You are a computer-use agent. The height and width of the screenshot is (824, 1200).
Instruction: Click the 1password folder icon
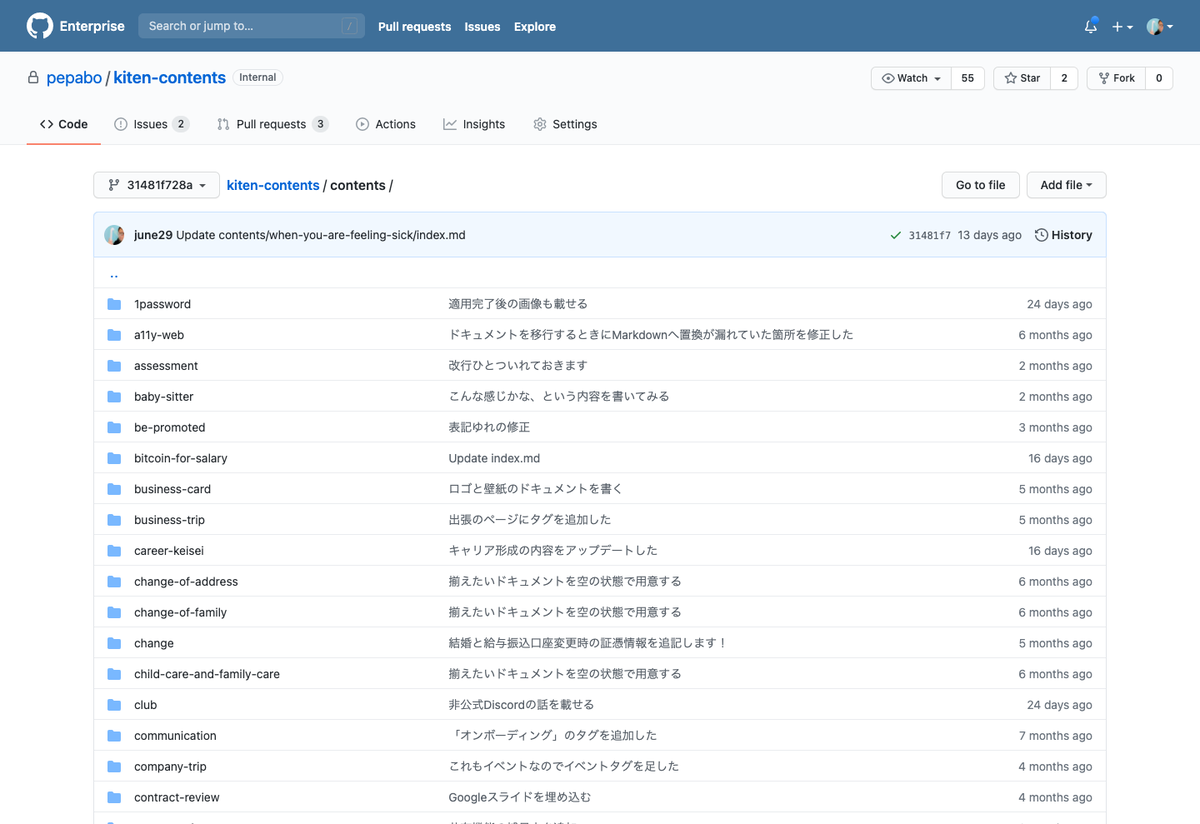coord(114,304)
